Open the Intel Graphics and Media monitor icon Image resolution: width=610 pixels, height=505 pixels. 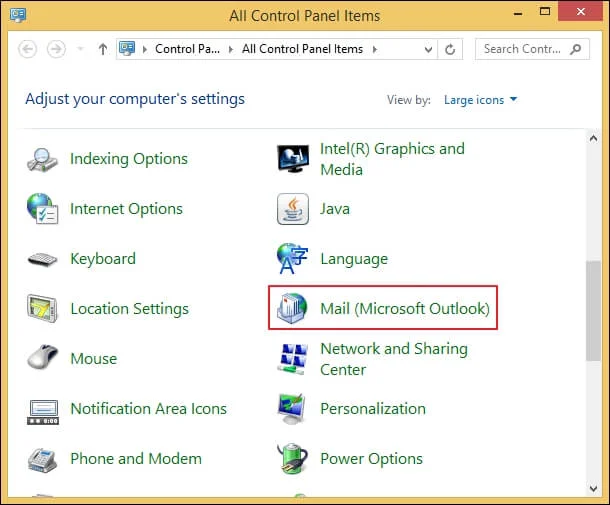pos(293,159)
